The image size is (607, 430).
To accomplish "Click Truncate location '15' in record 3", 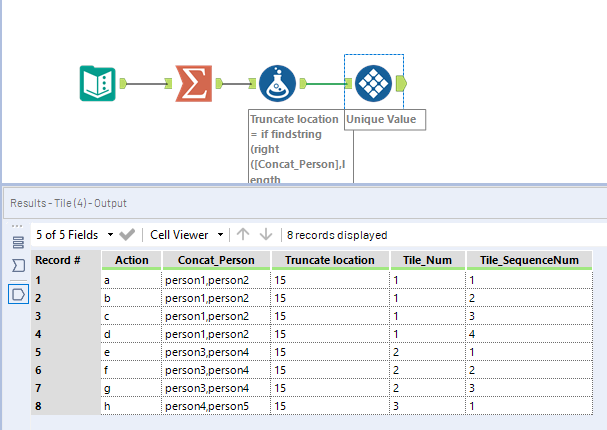I will pos(330,316).
